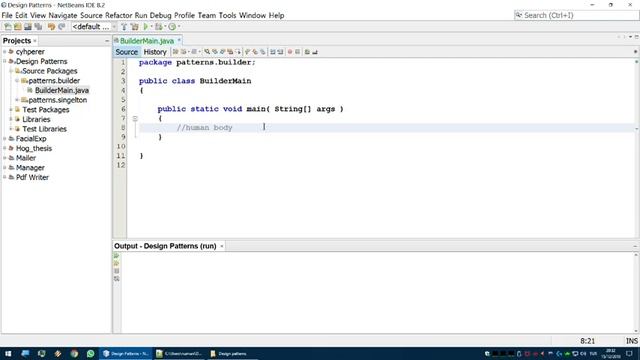The width and height of the screenshot is (640, 360).
Task: Click the Shift Line Right icon
Action: 280,52
